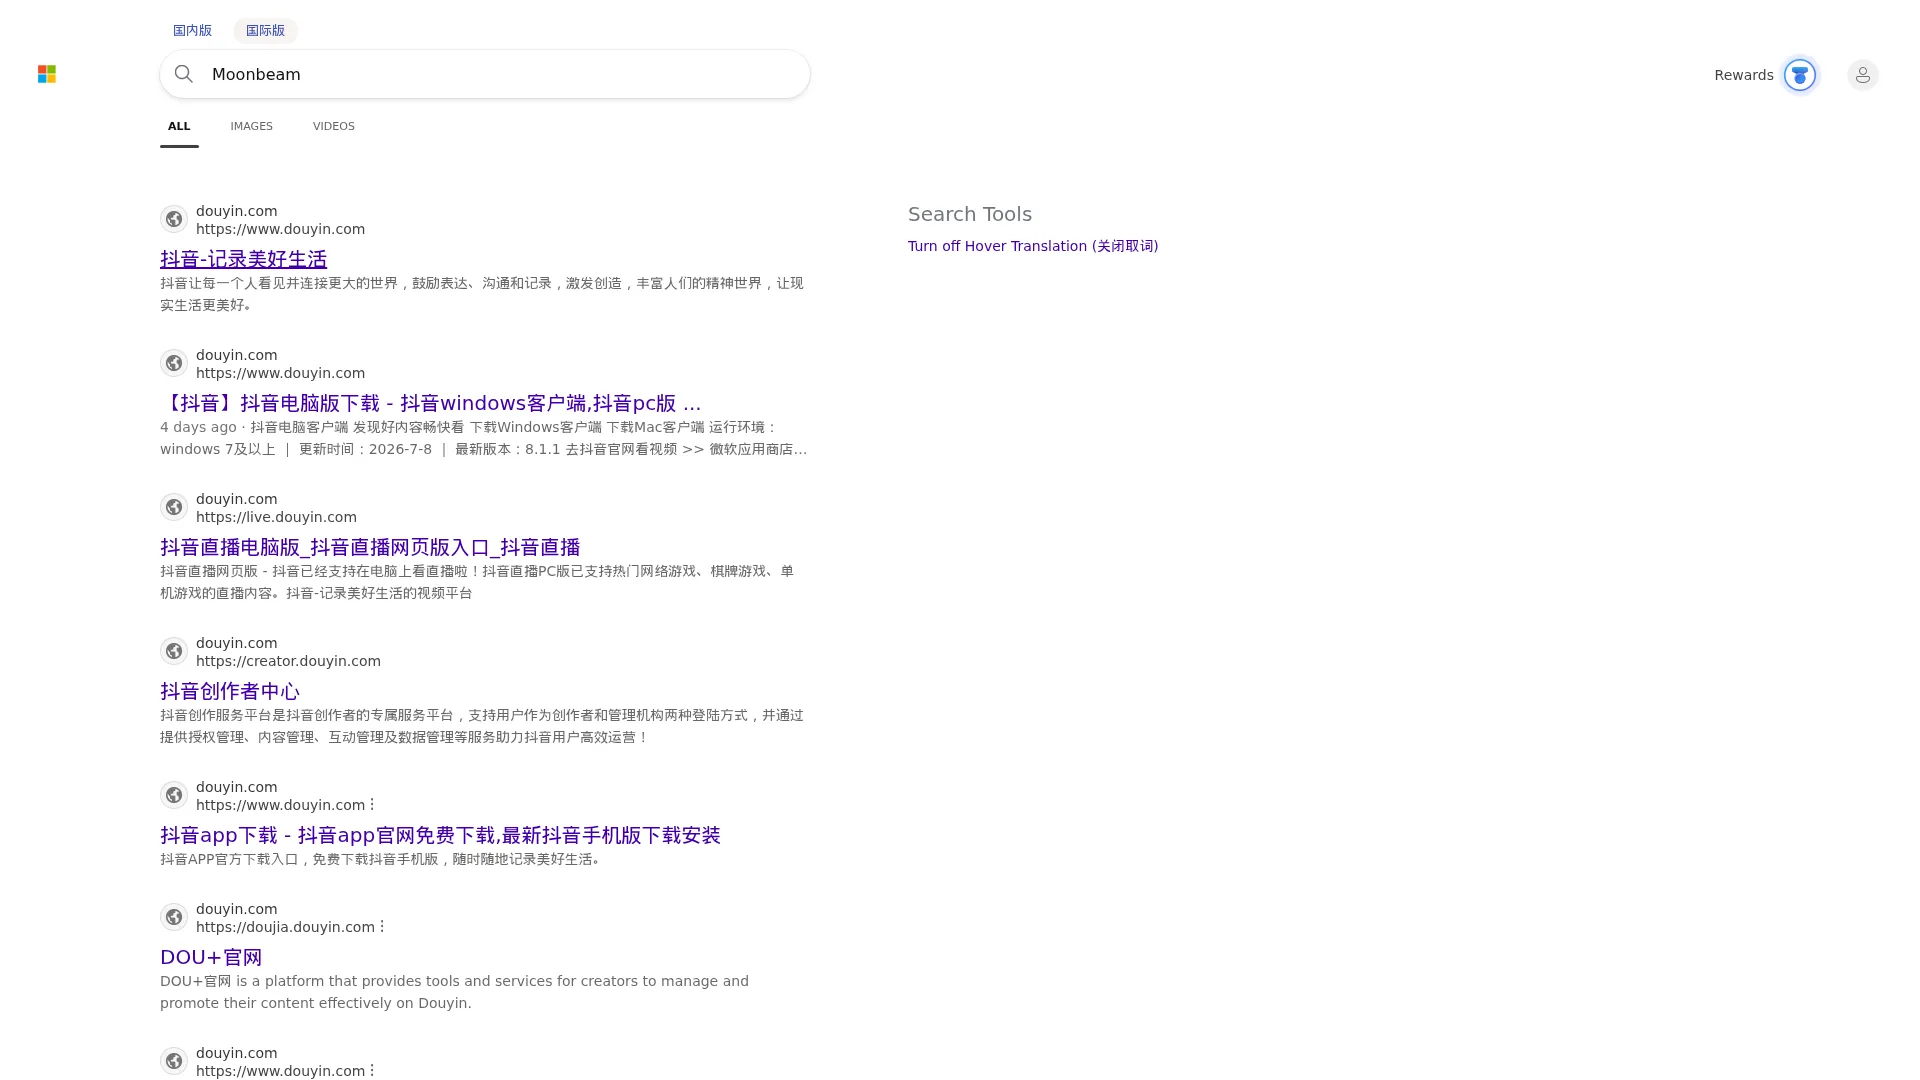1920x1080 pixels.
Task: Click globe icon beside 抖音-记录美好生活 result
Action: coord(174,219)
